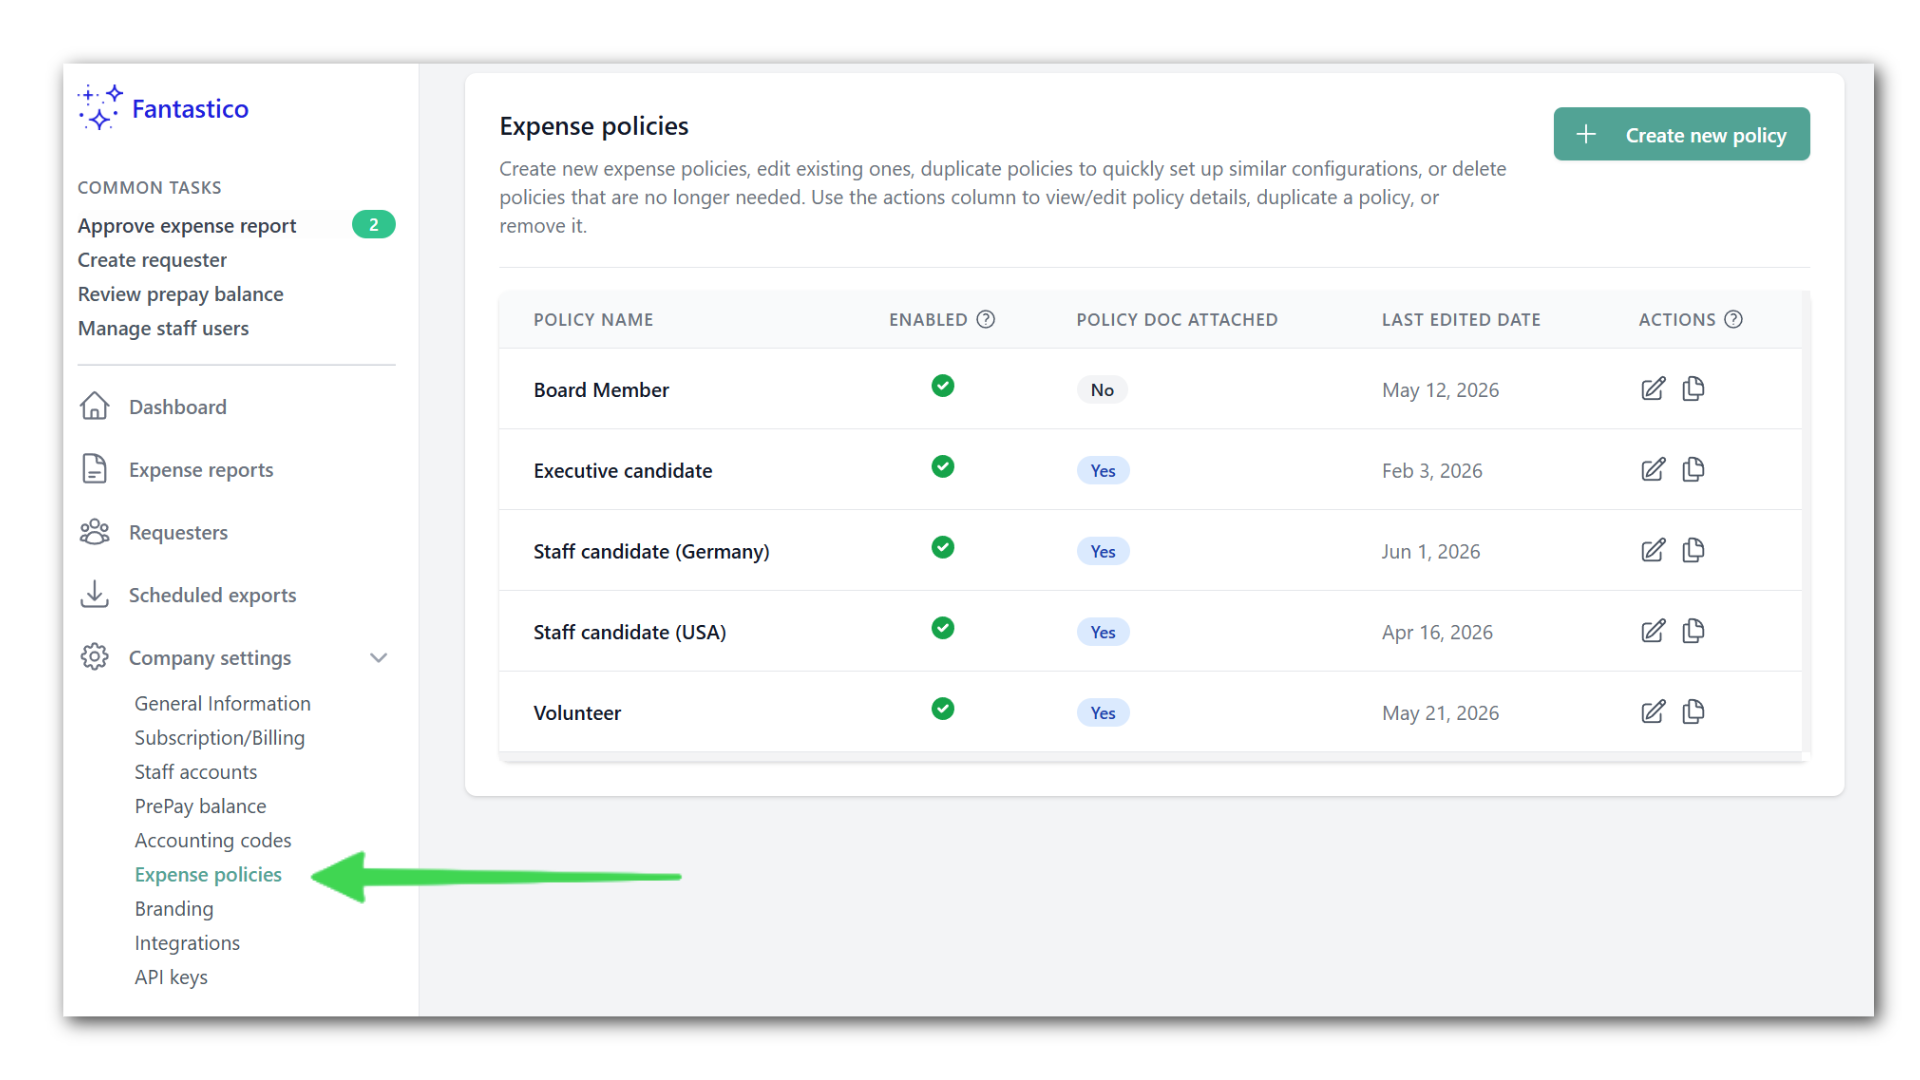Viewport: 1920px width, 1080px height.
Task: Duplicate the Volunteer policy
Action: (x=1693, y=712)
